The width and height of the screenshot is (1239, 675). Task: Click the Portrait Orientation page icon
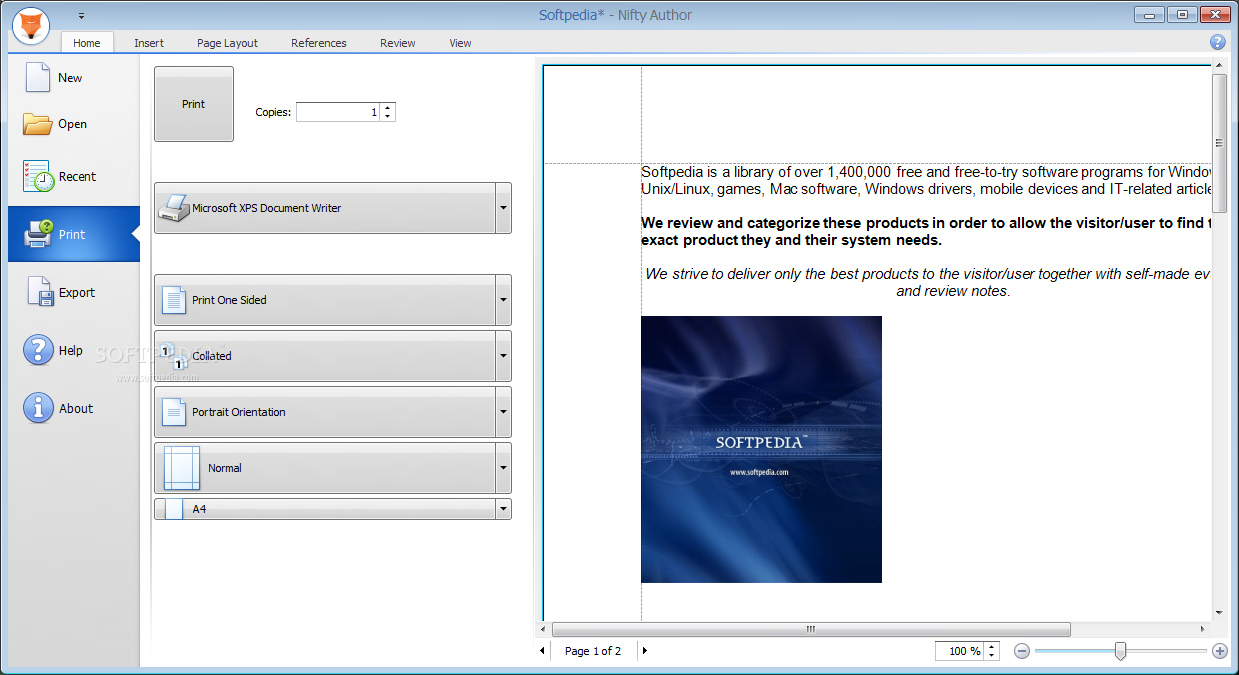coord(174,412)
